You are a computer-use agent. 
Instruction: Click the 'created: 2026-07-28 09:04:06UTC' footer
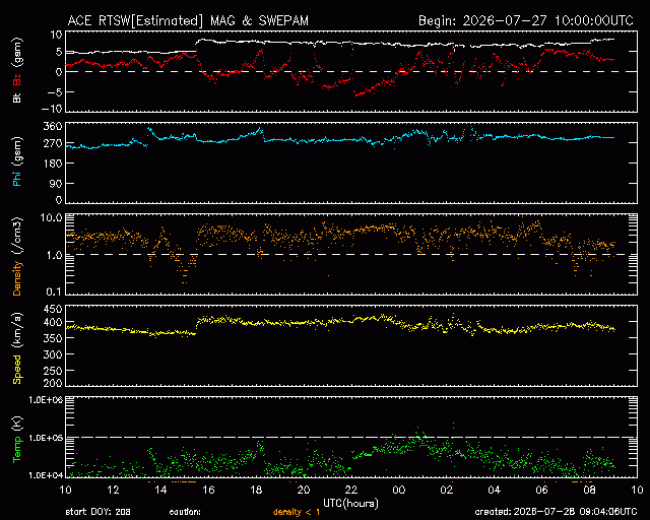coord(556,512)
